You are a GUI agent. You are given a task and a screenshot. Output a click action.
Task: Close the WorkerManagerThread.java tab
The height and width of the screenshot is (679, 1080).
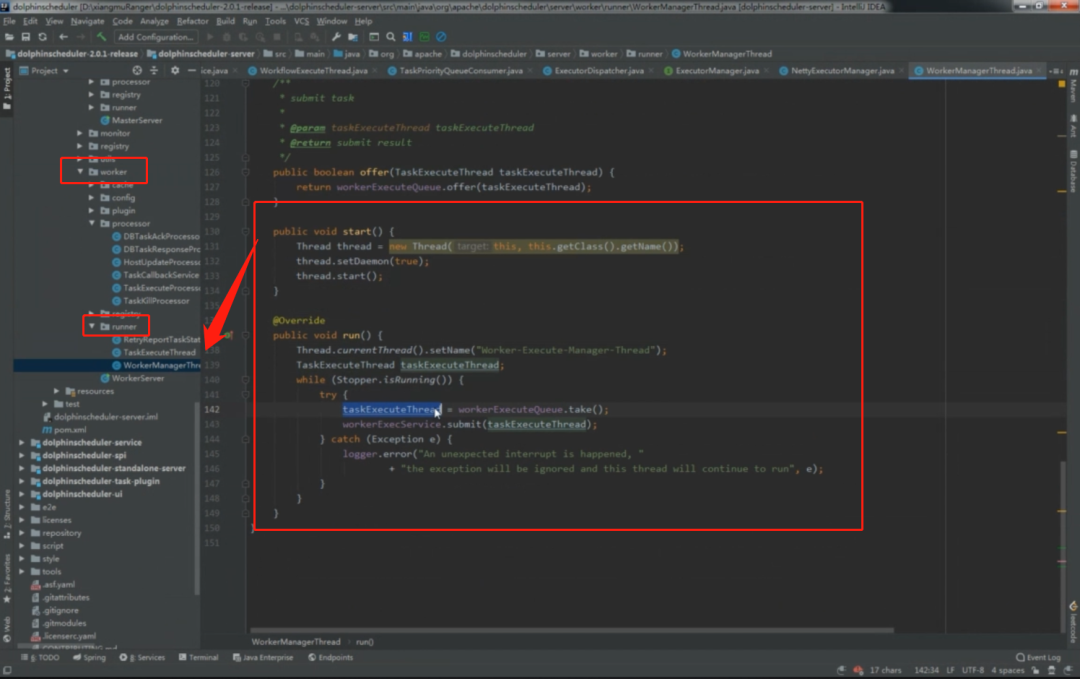point(1039,71)
